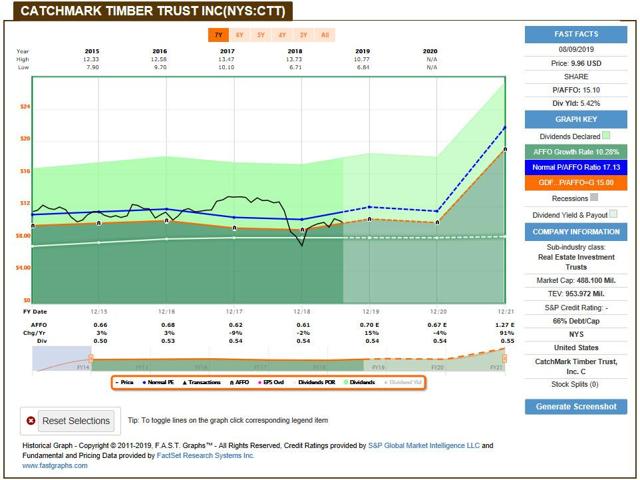Toggle the Dividends legend item
Screen dimensions: 640x480
[360, 382]
